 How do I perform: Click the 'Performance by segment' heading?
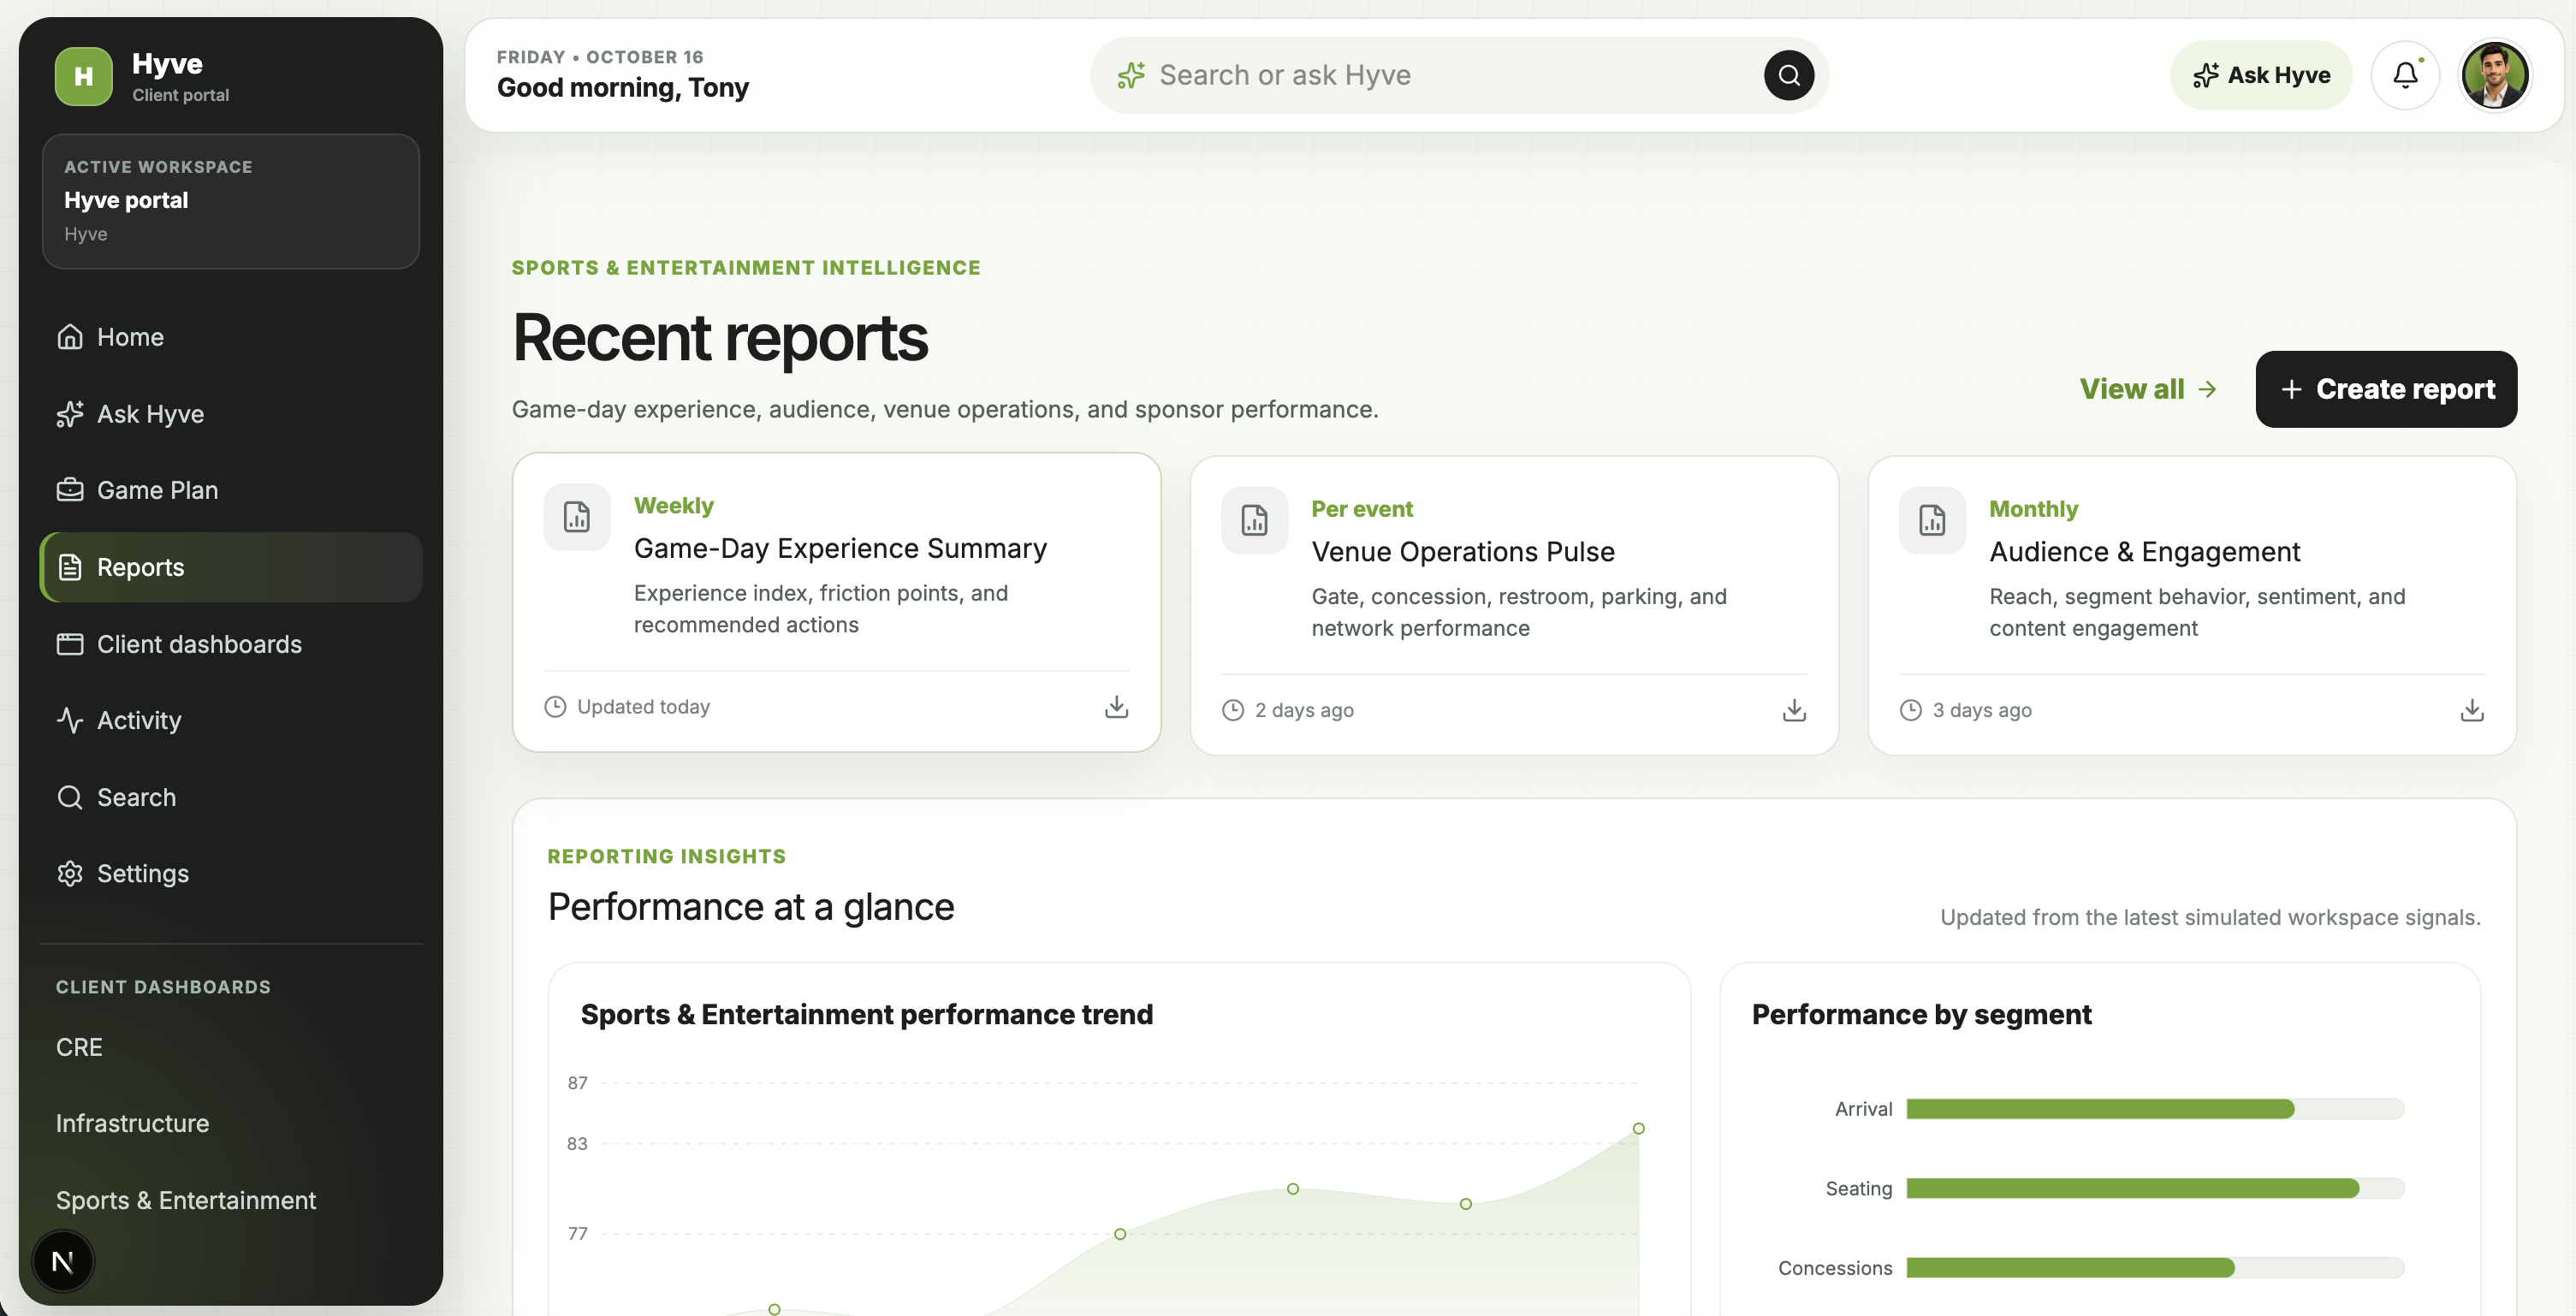pyautogui.click(x=1921, y=1014)
